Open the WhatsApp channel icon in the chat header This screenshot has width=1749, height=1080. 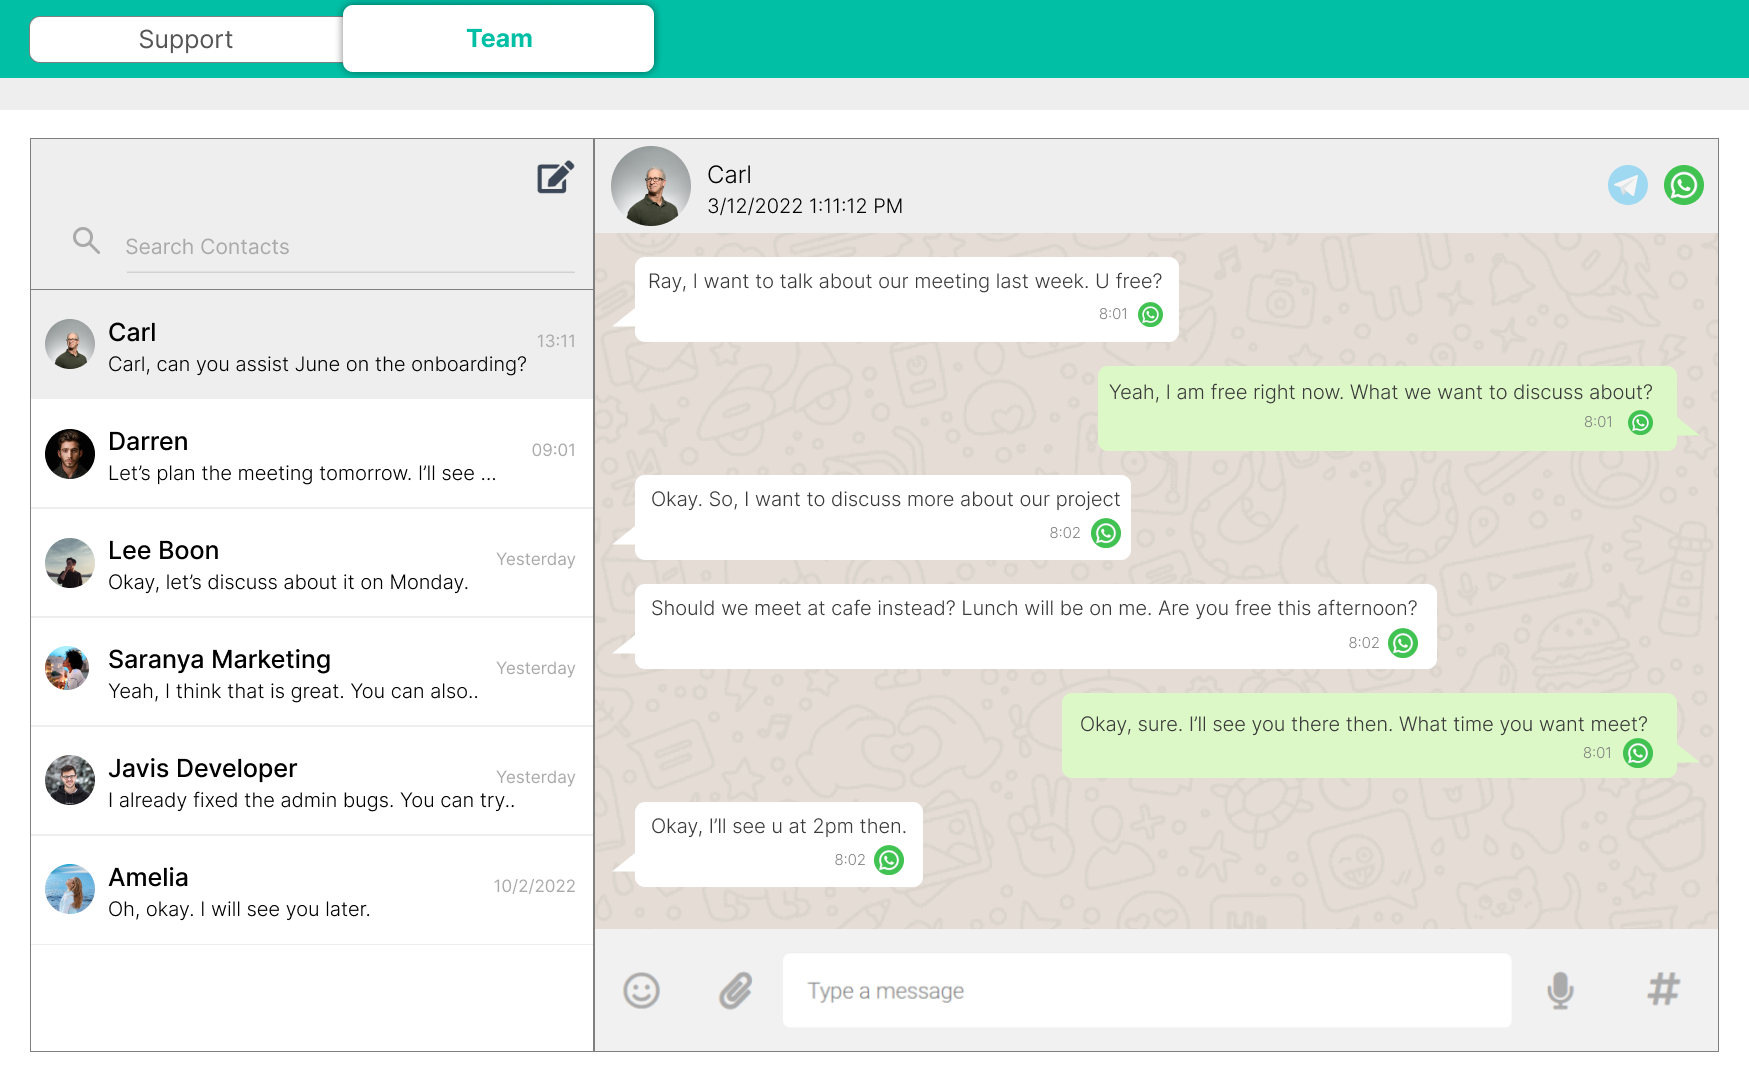click(x=1683, y=185)
